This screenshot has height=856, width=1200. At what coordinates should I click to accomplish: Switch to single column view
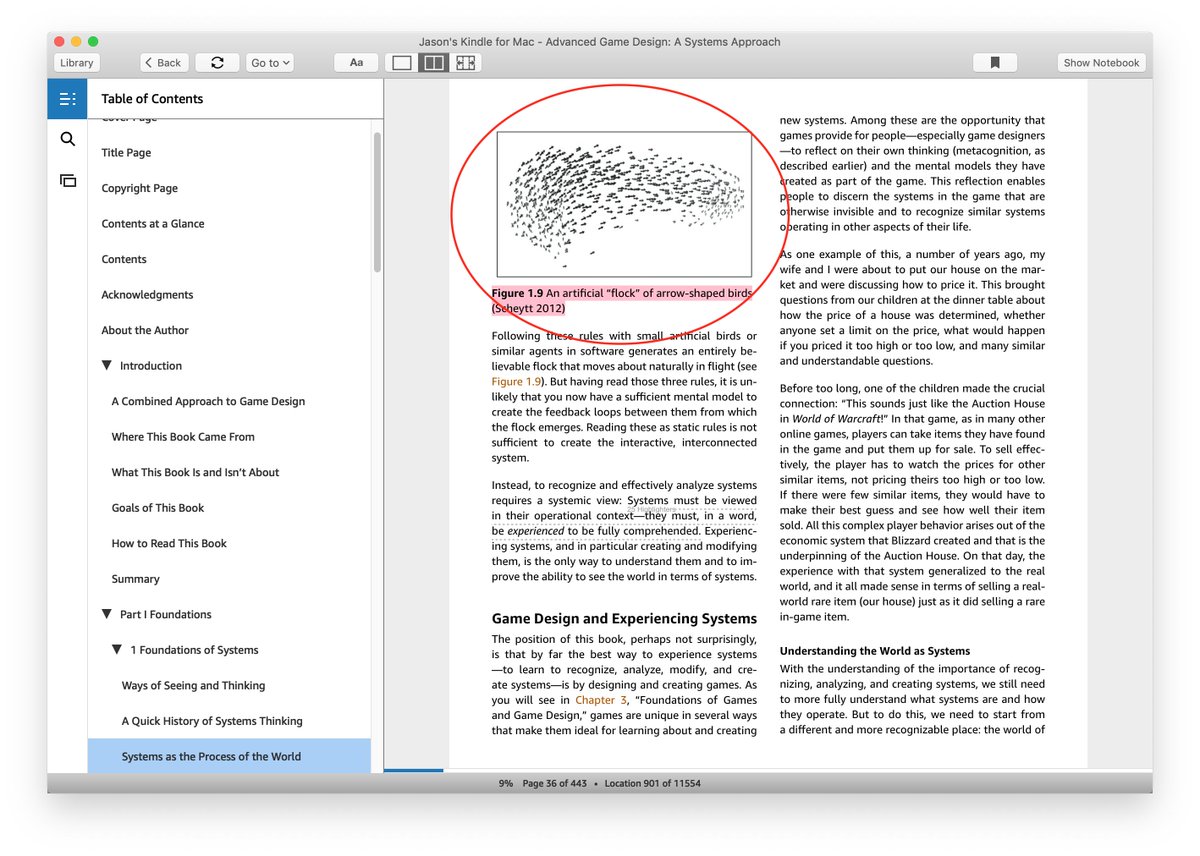(402, 62)
